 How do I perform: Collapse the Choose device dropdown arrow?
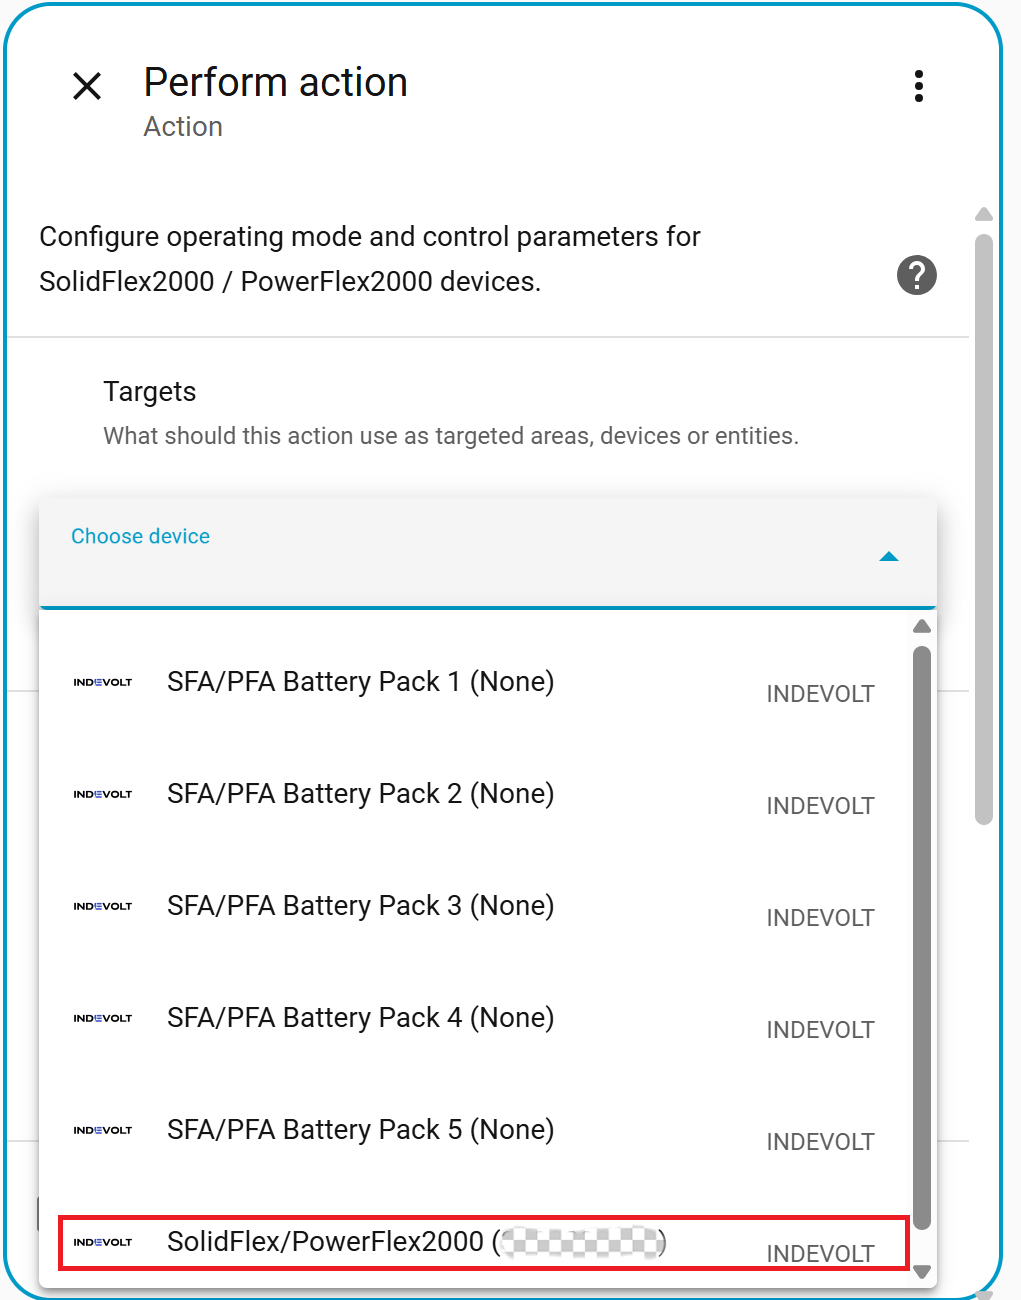point(888,557)
